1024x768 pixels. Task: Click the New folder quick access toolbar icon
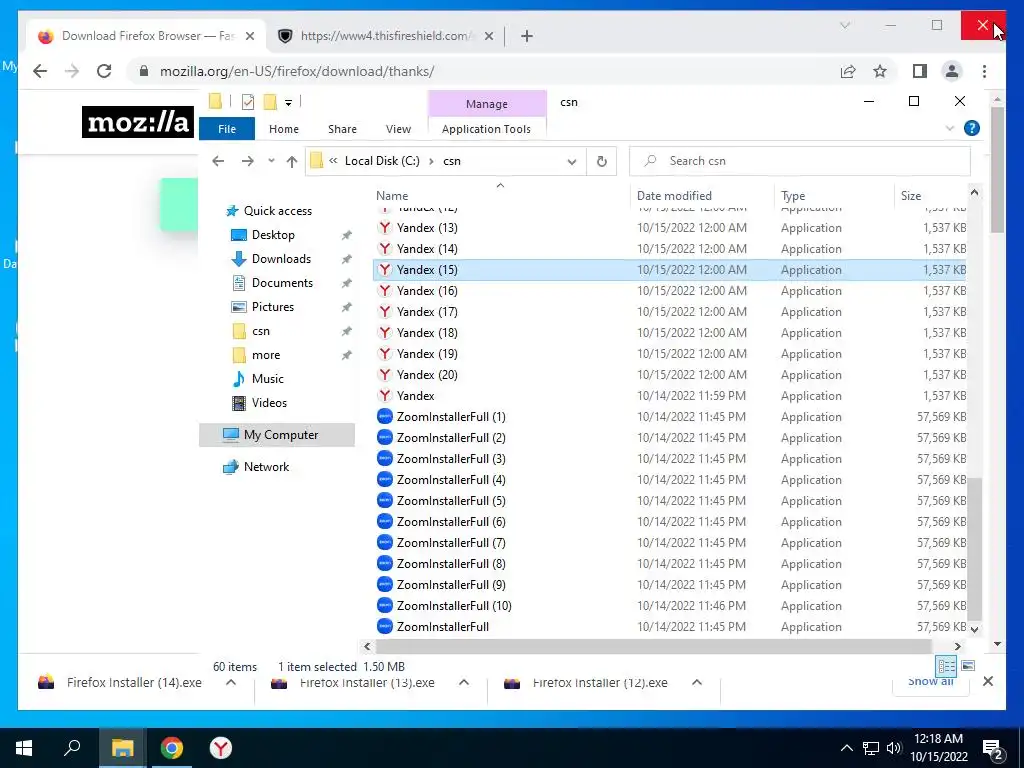coord(270,102)
